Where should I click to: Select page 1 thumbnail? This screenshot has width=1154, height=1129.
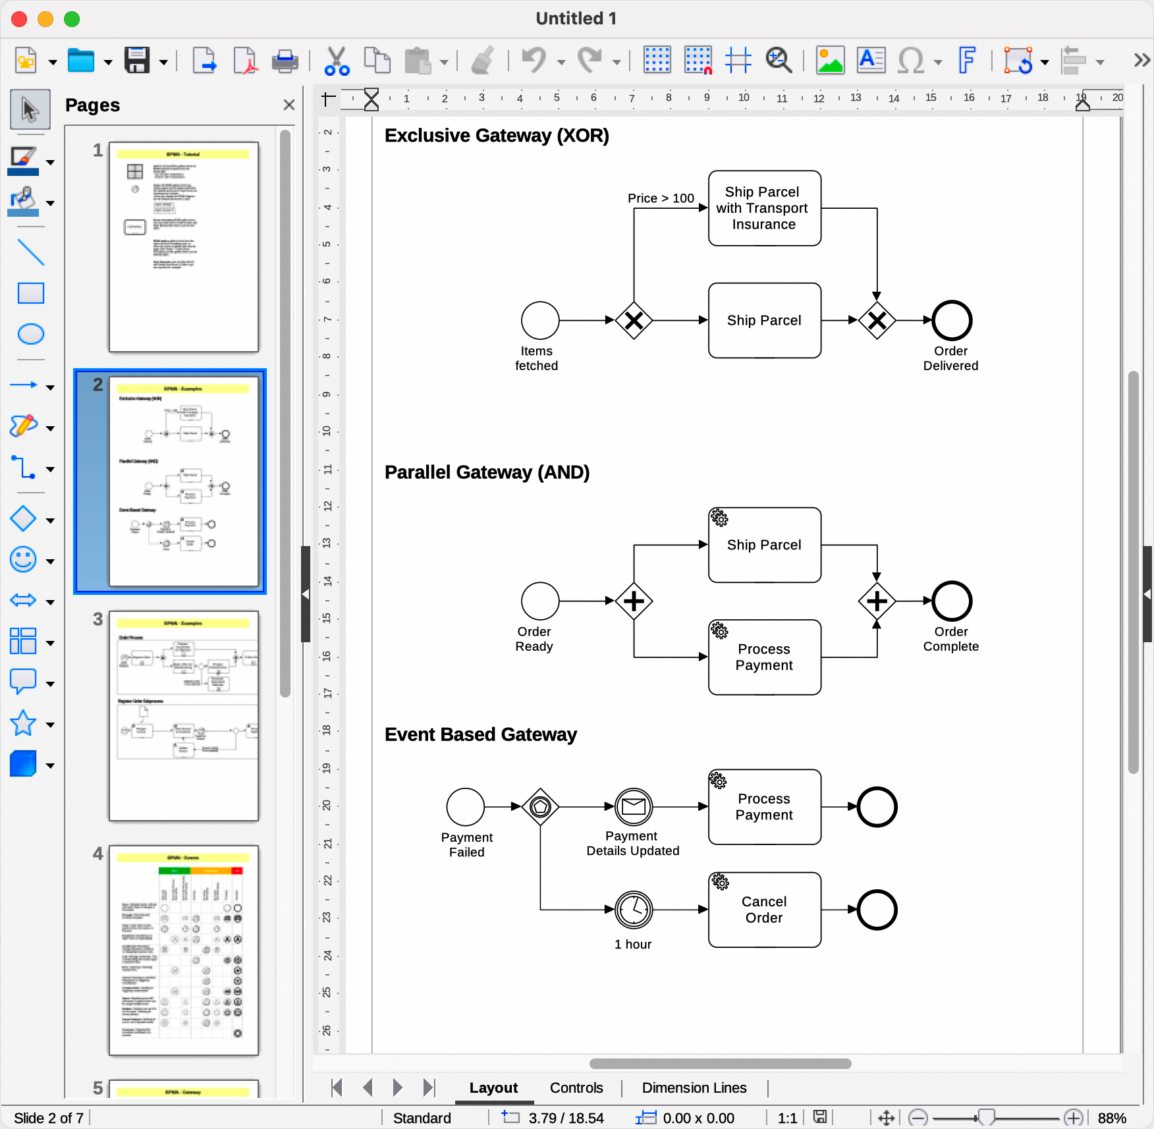183,247
